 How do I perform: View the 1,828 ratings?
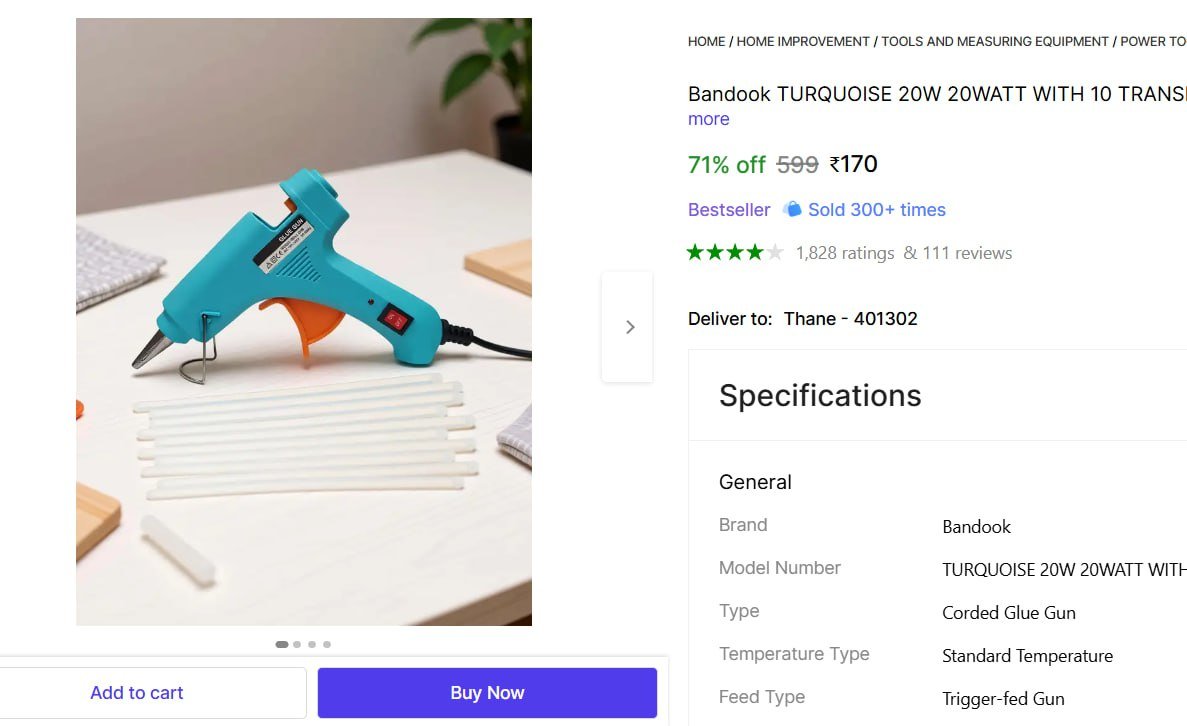[x=845, y=253]
